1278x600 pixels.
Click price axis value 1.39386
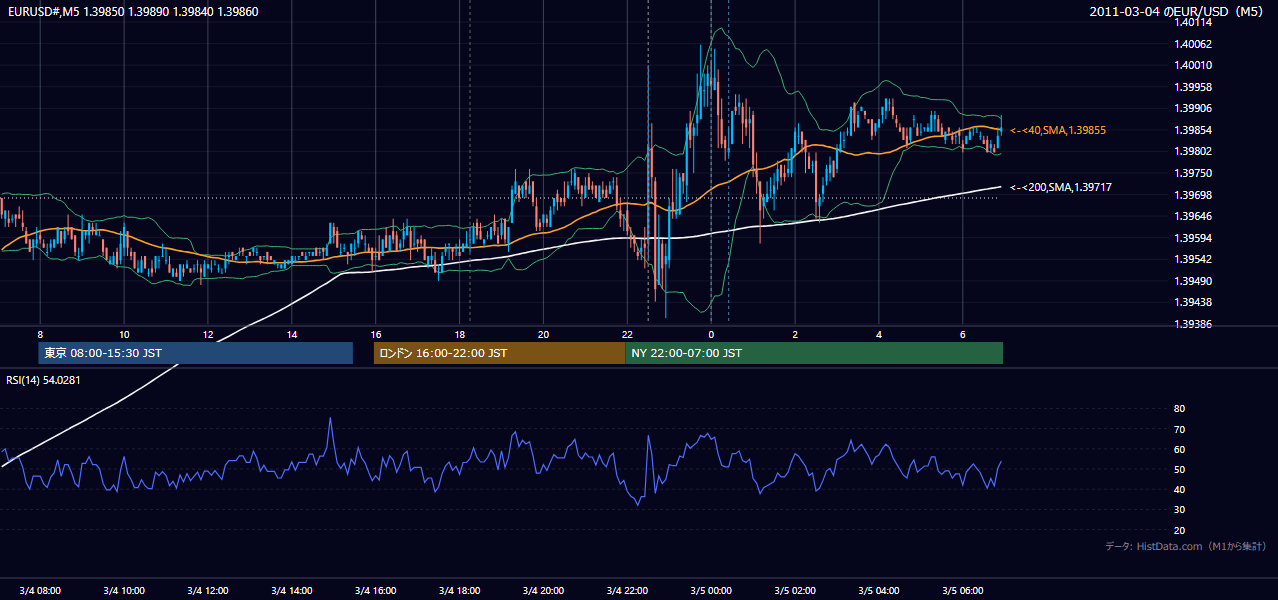[x=1195, y=324]
